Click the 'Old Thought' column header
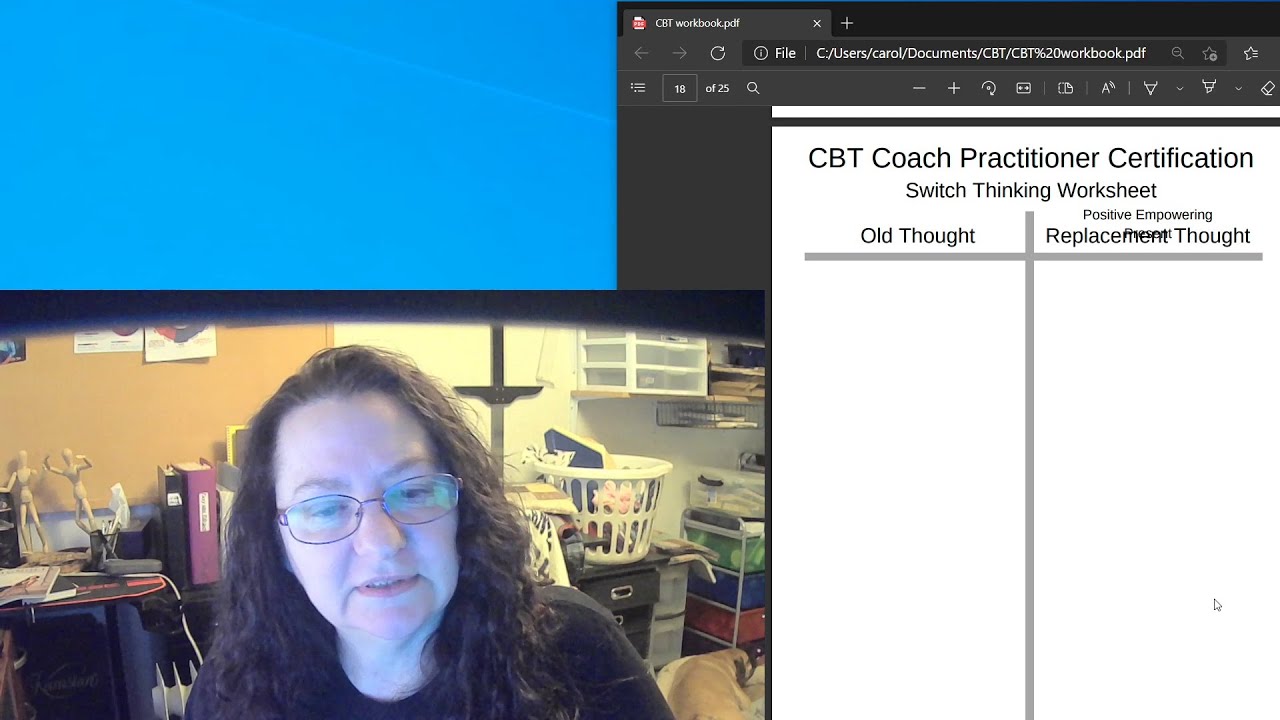Image resolution: width=1280 pixels, height=720 pixels. [917, 236]
